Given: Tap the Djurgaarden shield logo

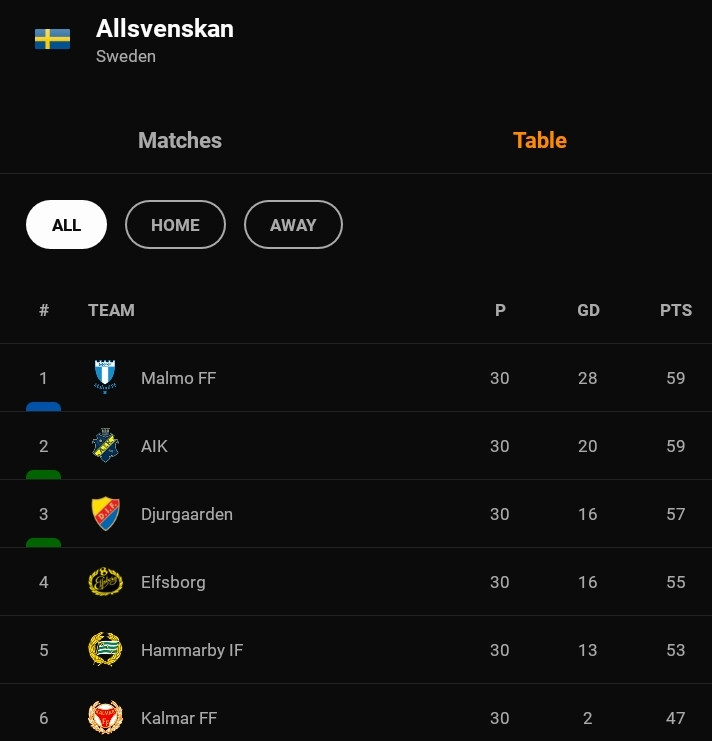Looking at the screenshot, I should 105,513.
